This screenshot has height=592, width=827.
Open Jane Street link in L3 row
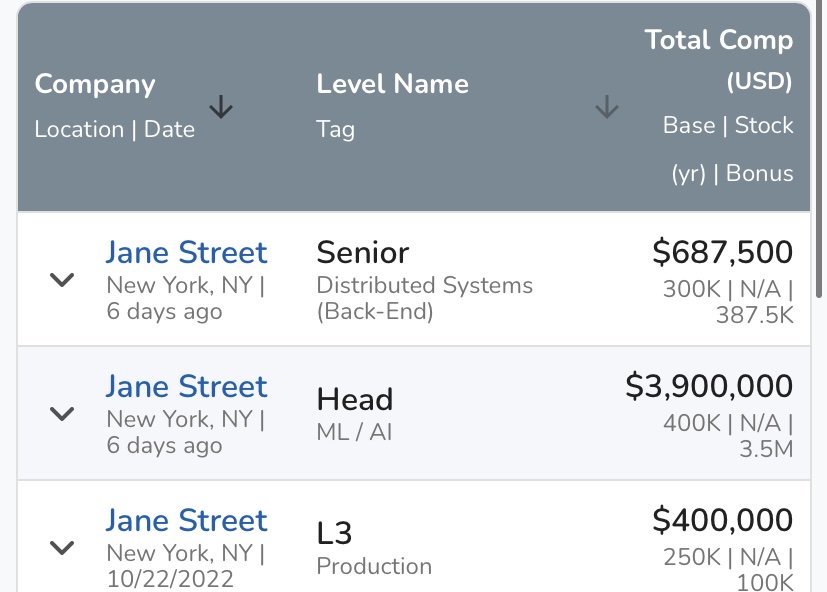coord(187,520)
